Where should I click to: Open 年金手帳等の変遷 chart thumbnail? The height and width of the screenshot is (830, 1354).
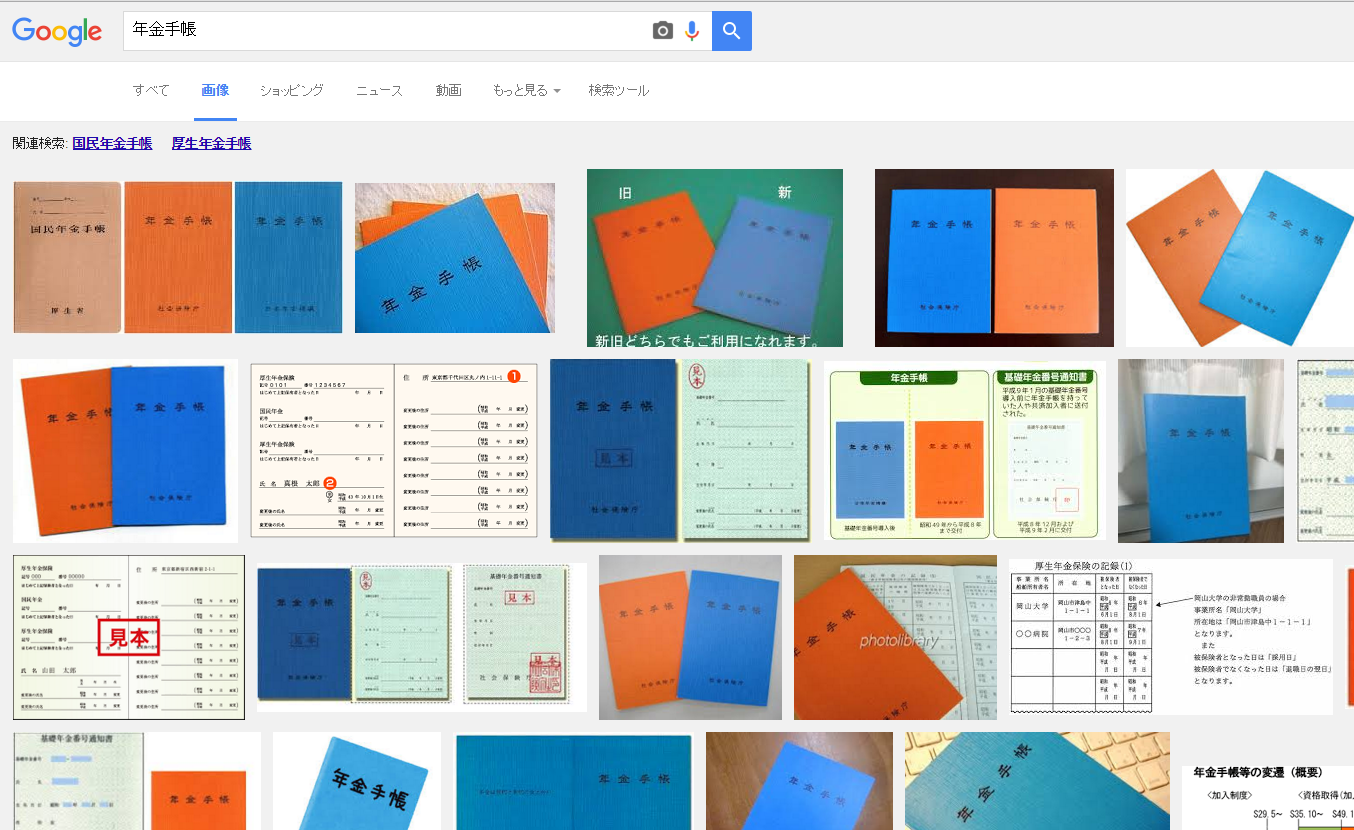[x=1268, y=797]
